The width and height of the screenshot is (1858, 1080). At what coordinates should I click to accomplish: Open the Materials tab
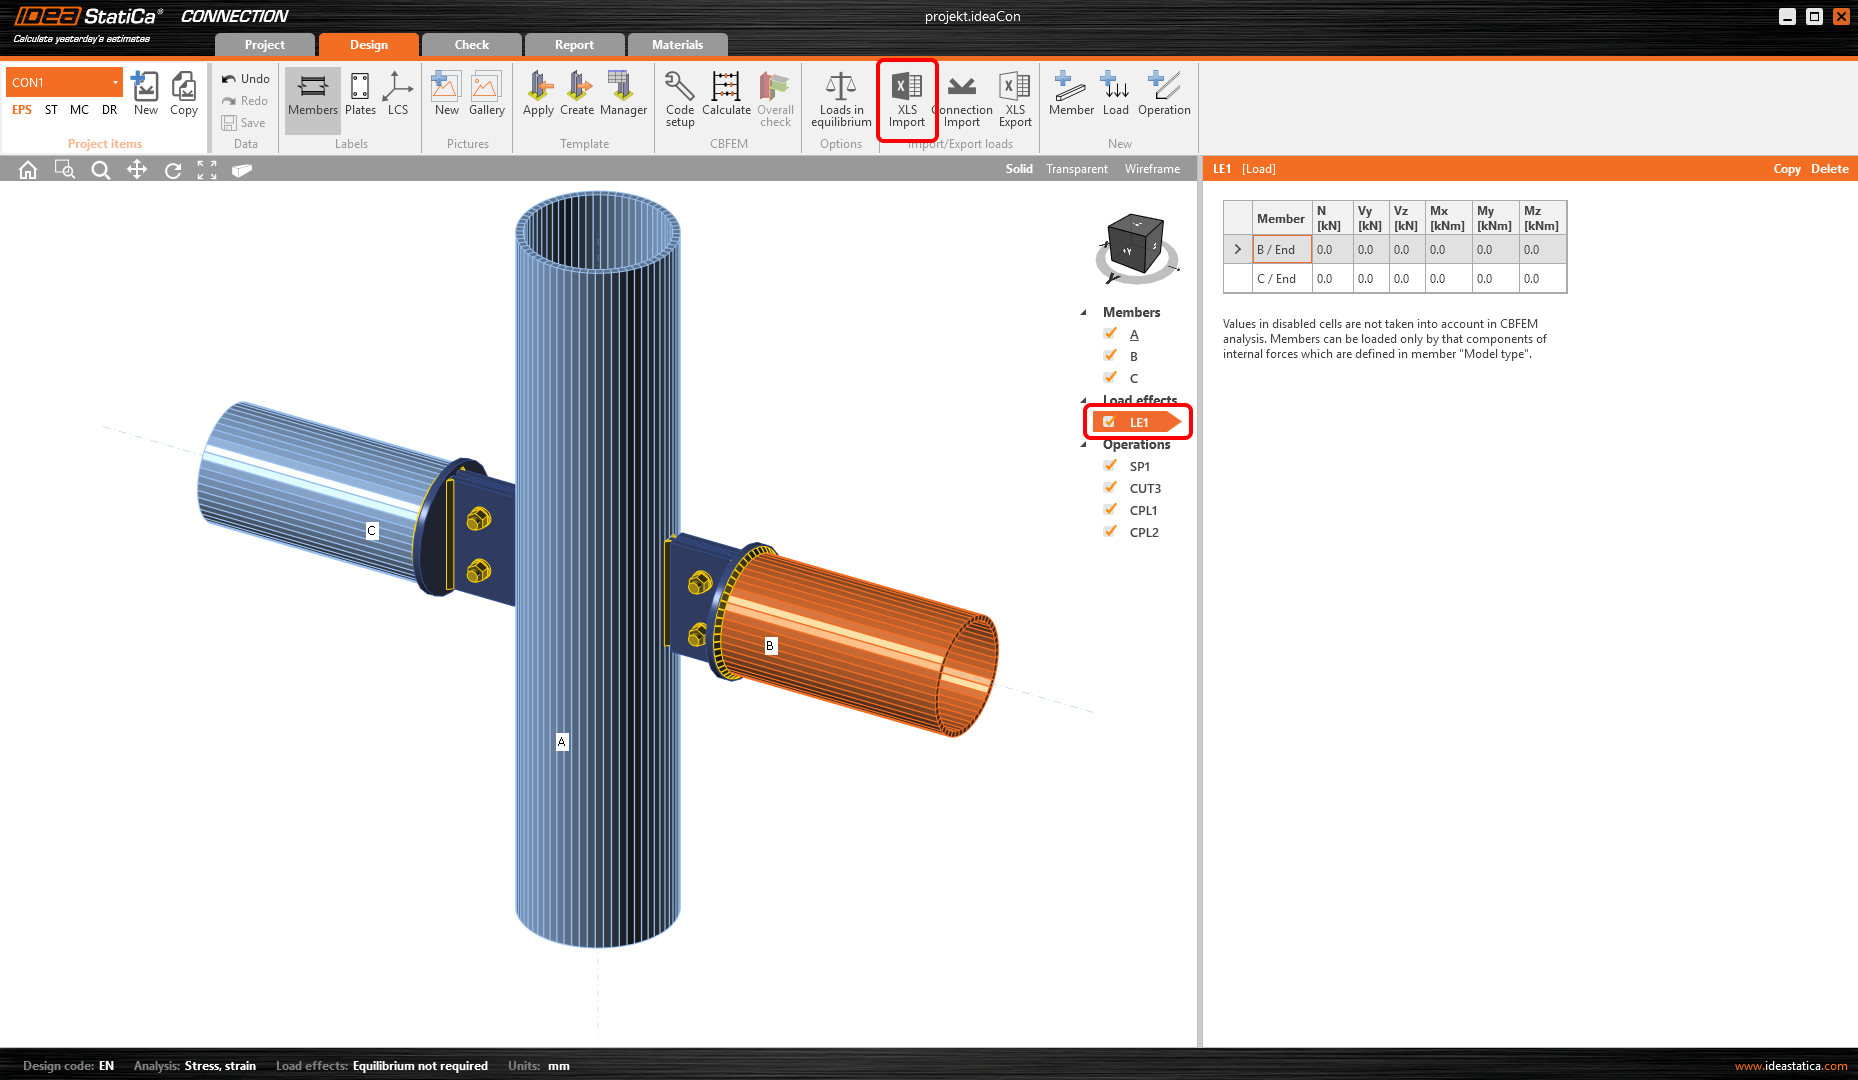coord(677,45)
